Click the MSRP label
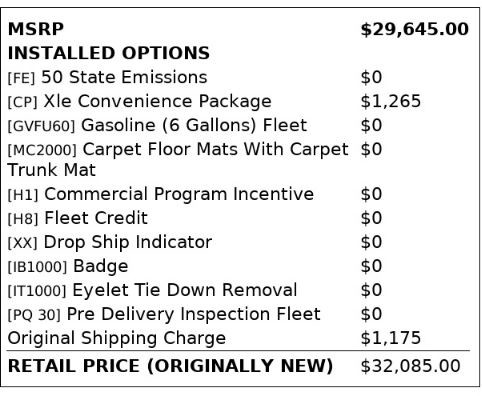Viewport: 482px width, 396px height. (36, 29)
